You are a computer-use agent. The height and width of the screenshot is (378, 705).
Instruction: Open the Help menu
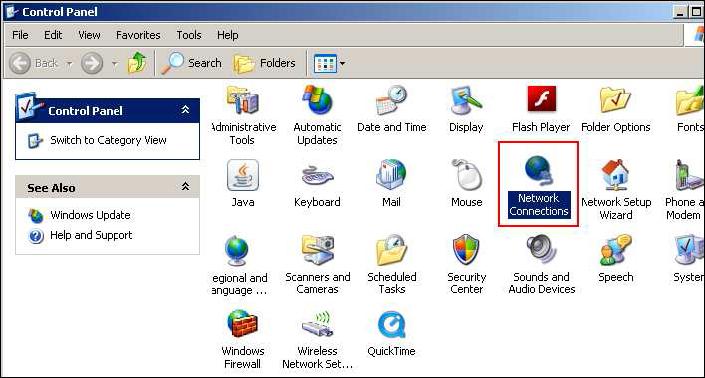pyautogui.click(x=228, y=35)
